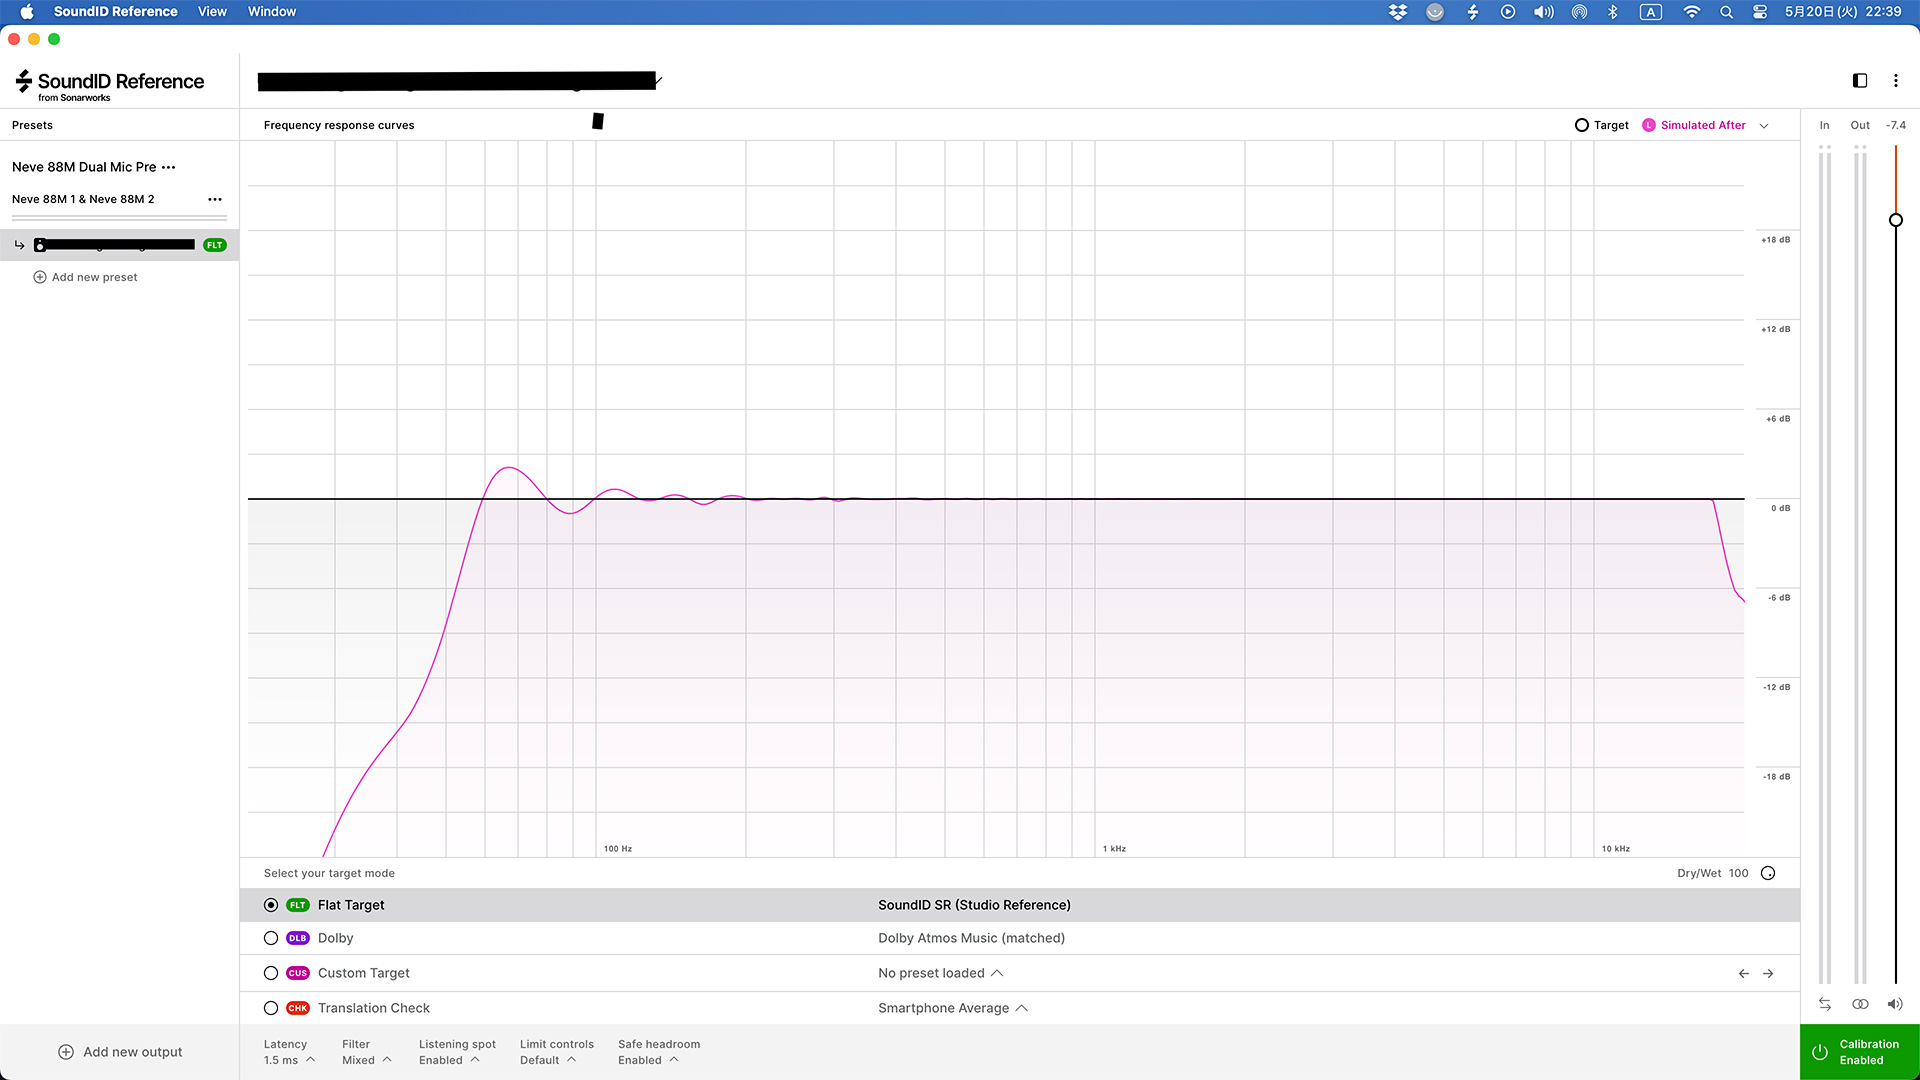Viewport: 1920px width, 1080px height.
Task: Add new preset
Action: tap(85, 277)
